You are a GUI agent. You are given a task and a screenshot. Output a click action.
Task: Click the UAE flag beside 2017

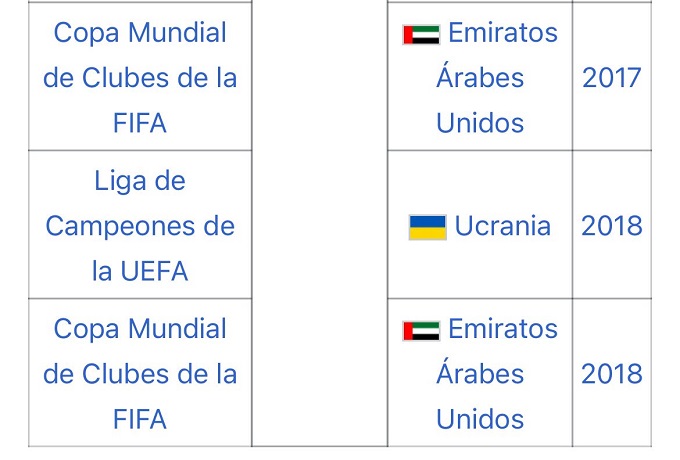click(421, 34)
